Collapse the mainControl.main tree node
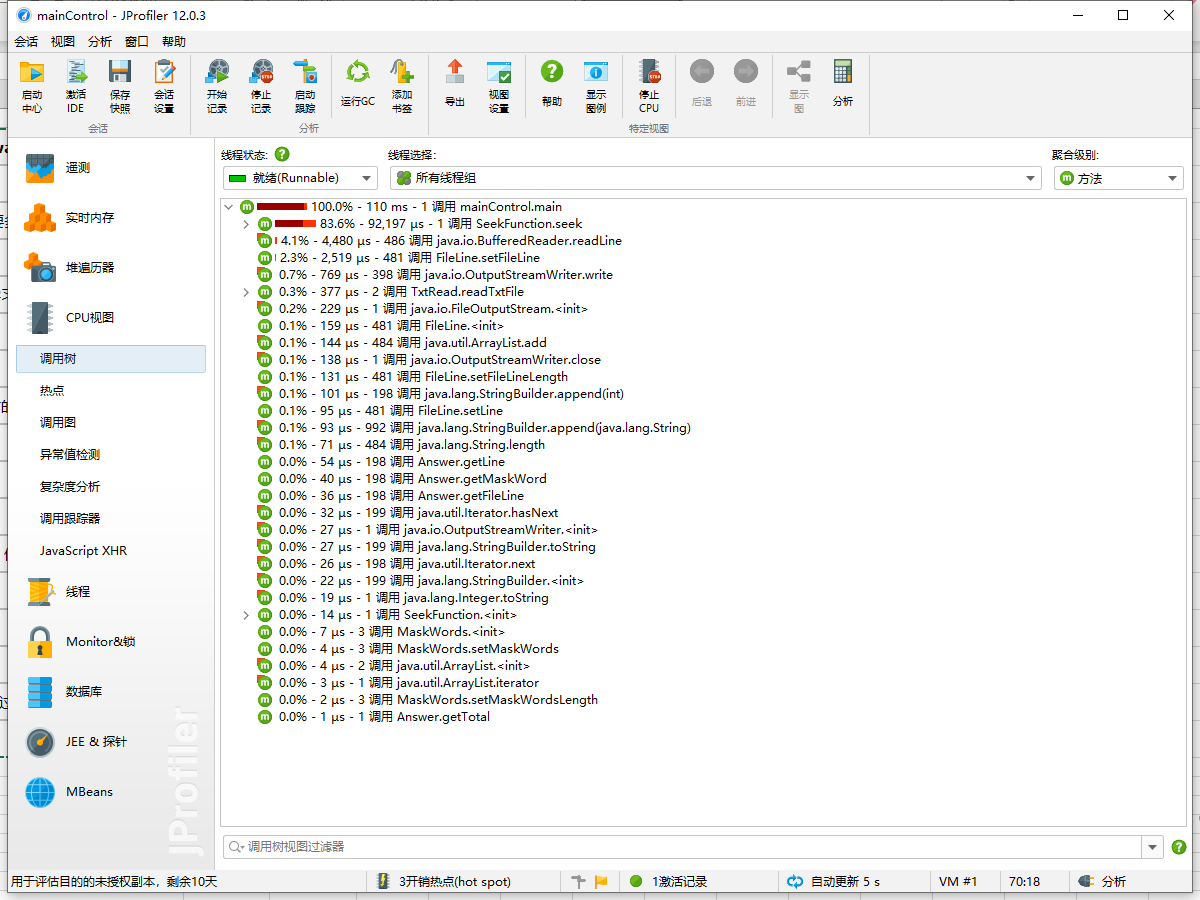Image resolution: width=1200 pixels, height=900 pixels. pos(229,207)
